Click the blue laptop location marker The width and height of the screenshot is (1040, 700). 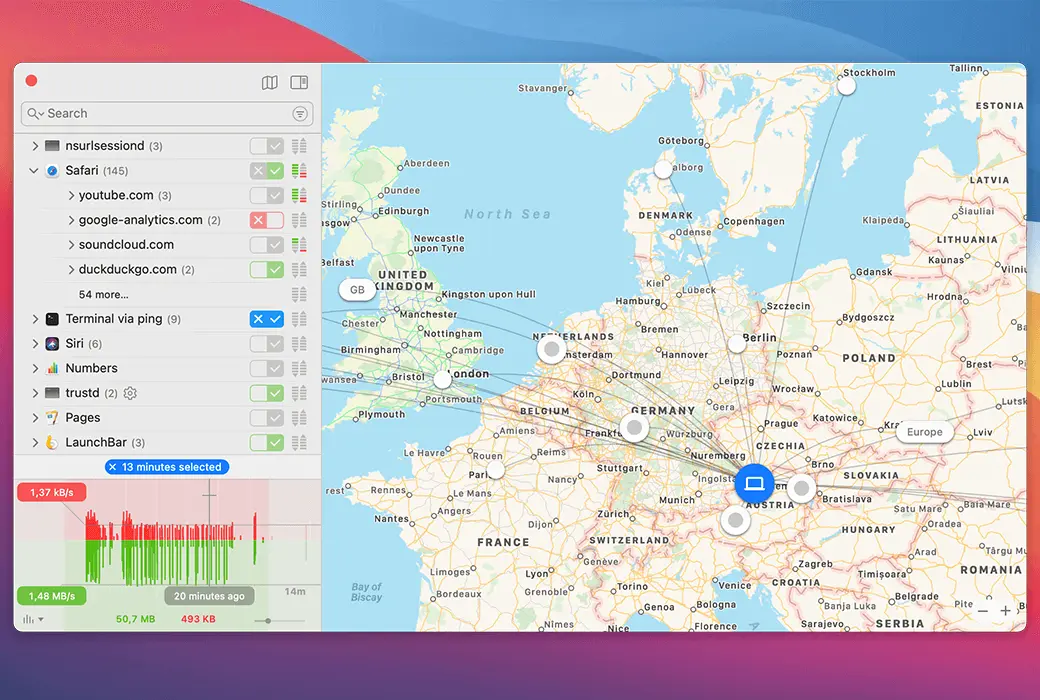754,483
